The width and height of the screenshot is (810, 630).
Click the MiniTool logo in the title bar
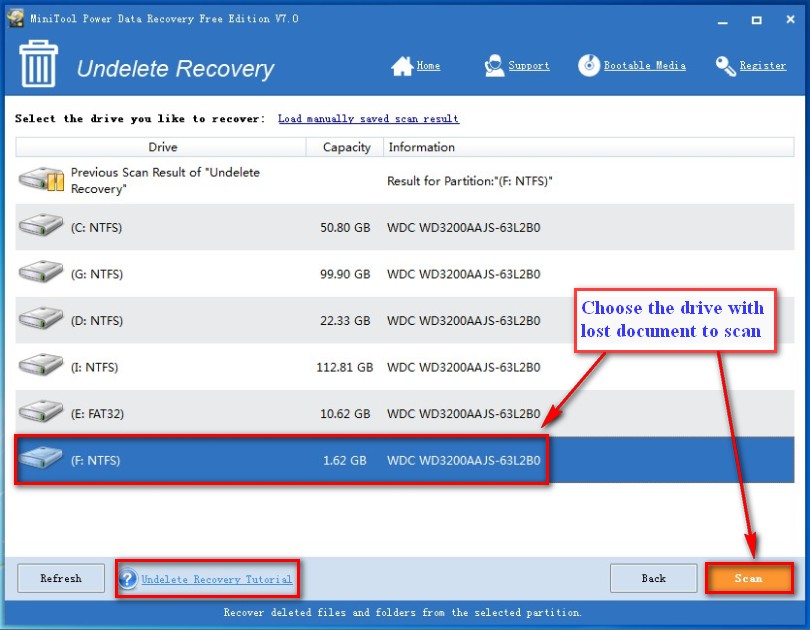14,17
